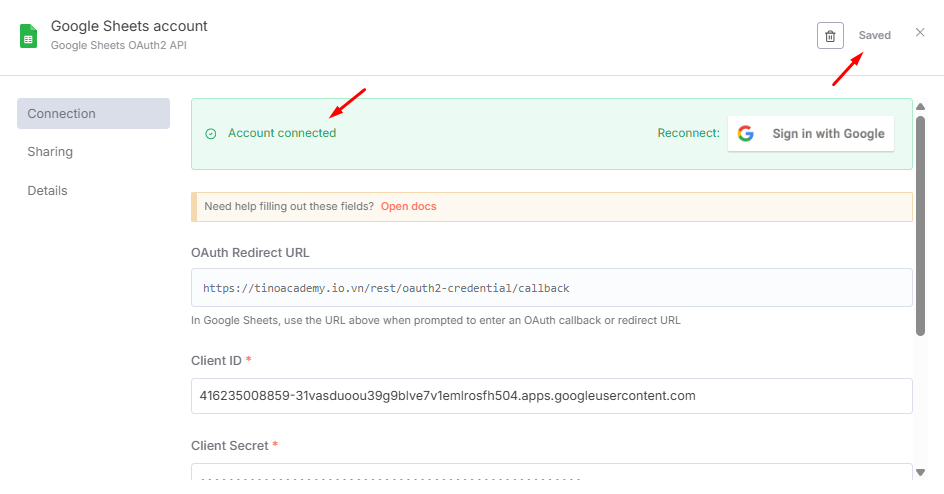Click the Google logo icon
Image resolution: width=944 pixels, height=494 pixels.
point(746,134)
